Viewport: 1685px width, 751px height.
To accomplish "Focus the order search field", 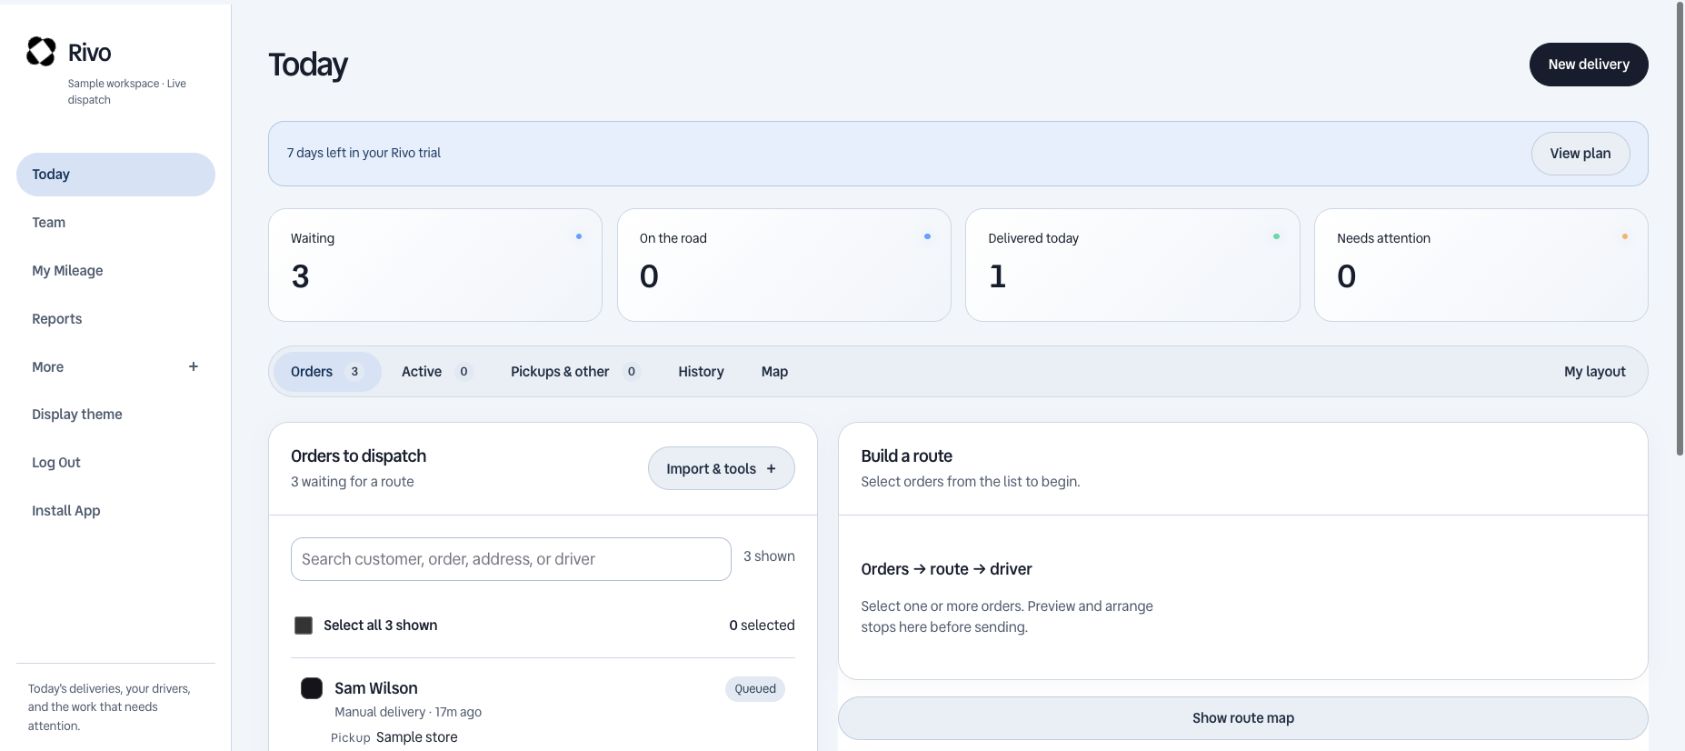I will pyautogui.click(x=511, y=559).
